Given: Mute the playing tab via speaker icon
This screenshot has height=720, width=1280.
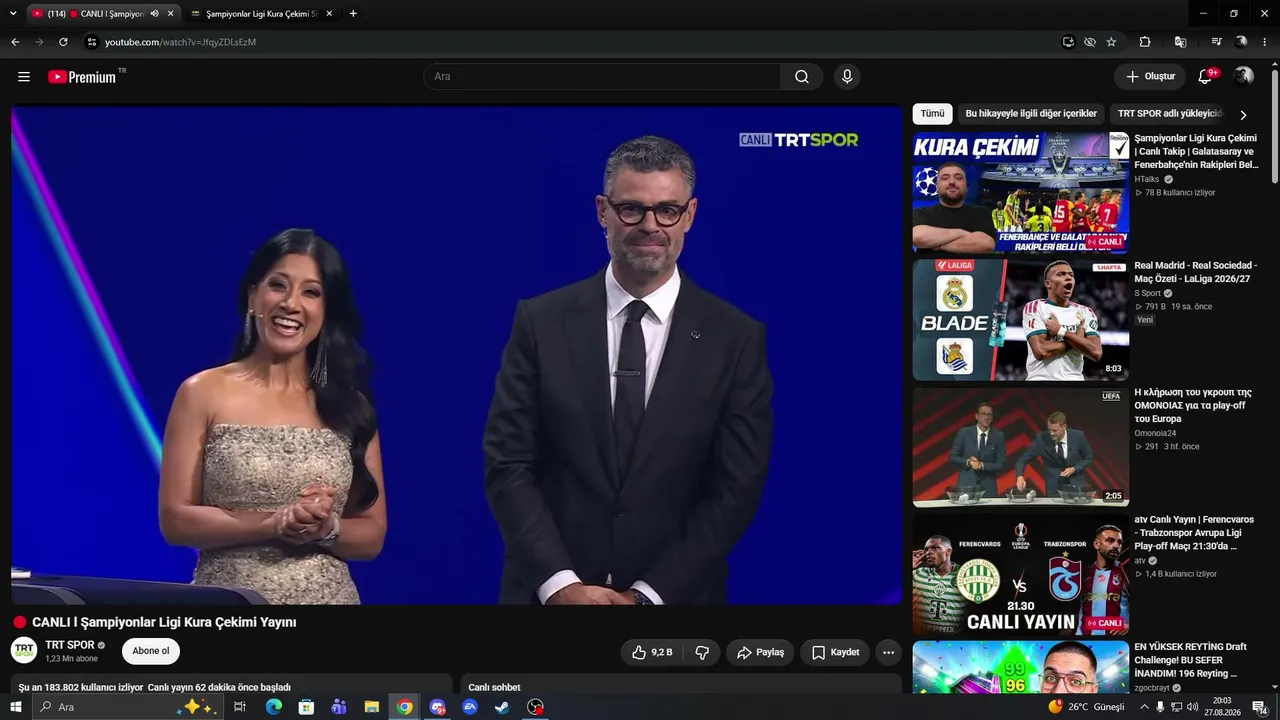Looking at the screenshot, I should tap(154, 14).
